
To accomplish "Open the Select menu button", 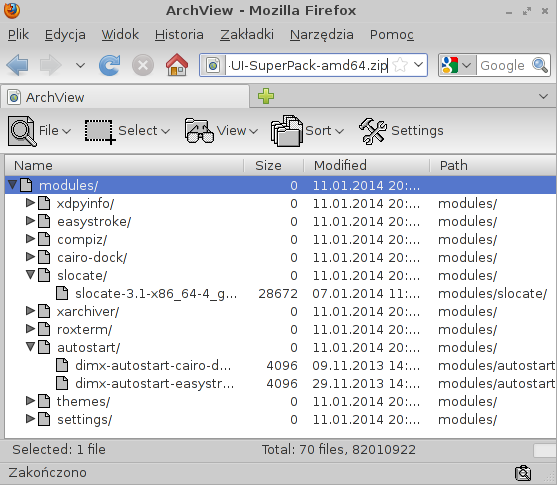I will (127, 131).
